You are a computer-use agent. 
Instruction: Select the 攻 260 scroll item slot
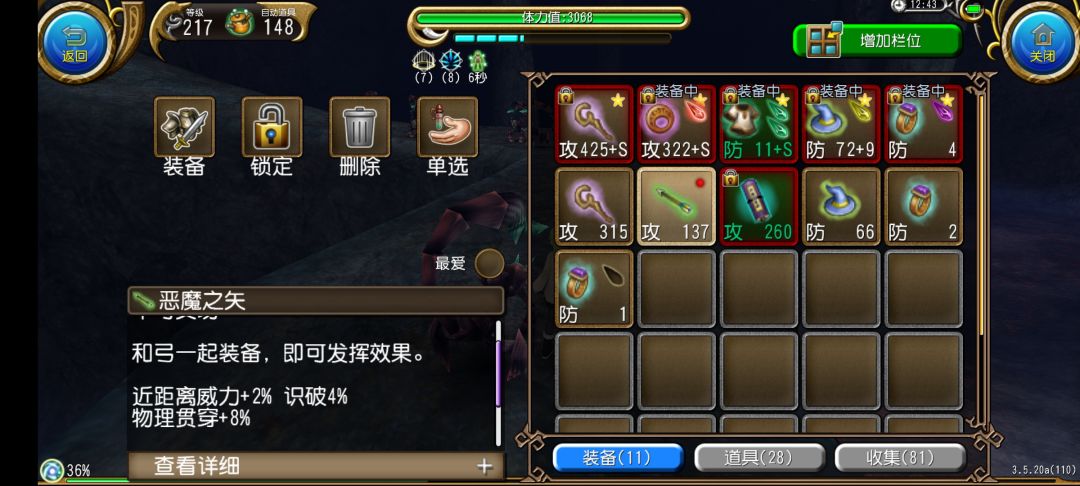(x=759, y=207)
